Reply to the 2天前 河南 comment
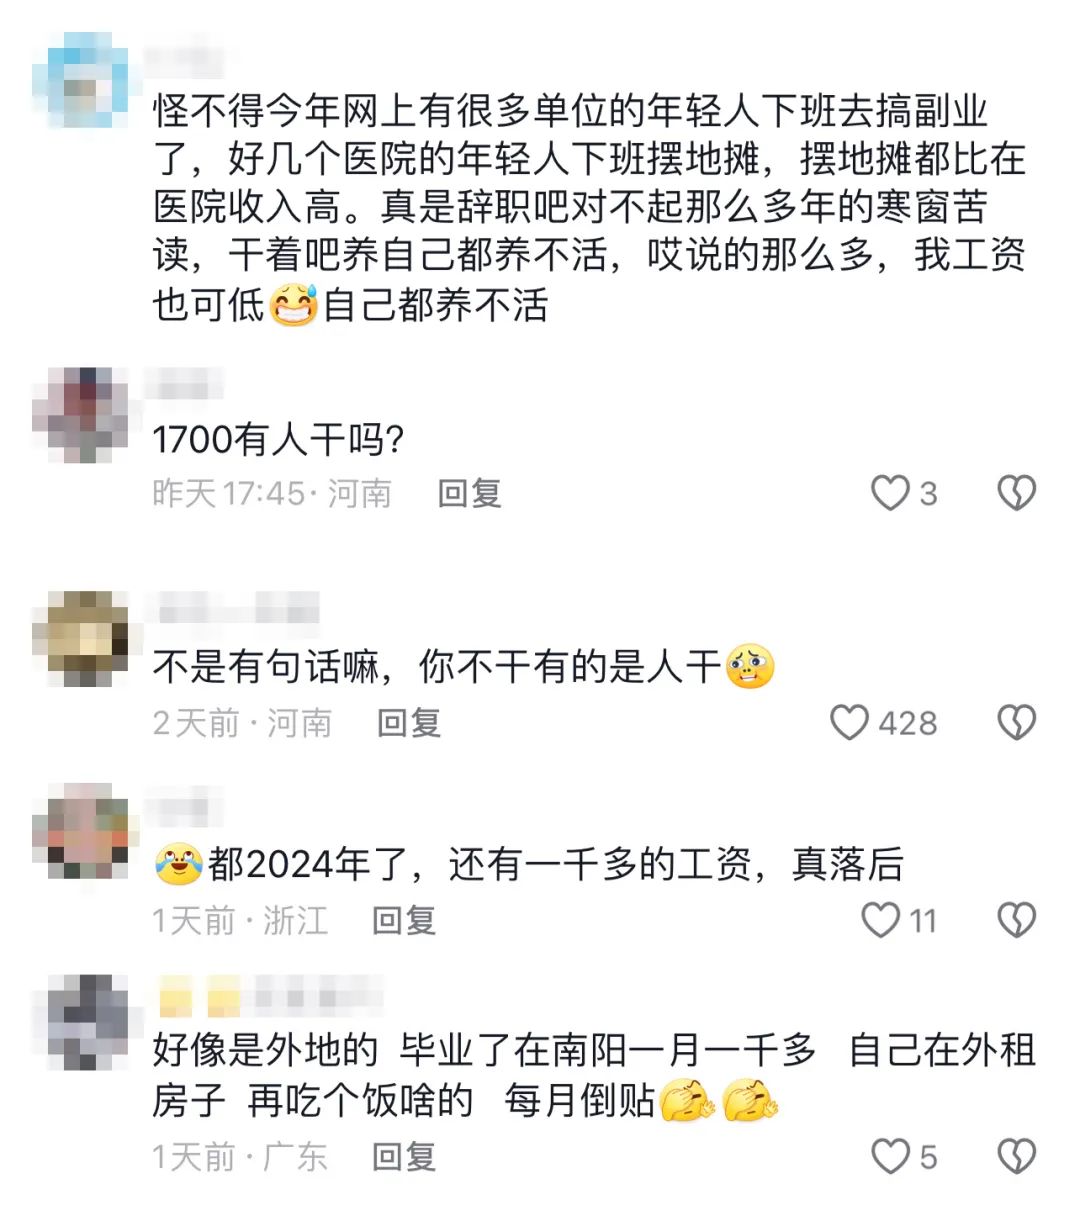 [409, 722]
